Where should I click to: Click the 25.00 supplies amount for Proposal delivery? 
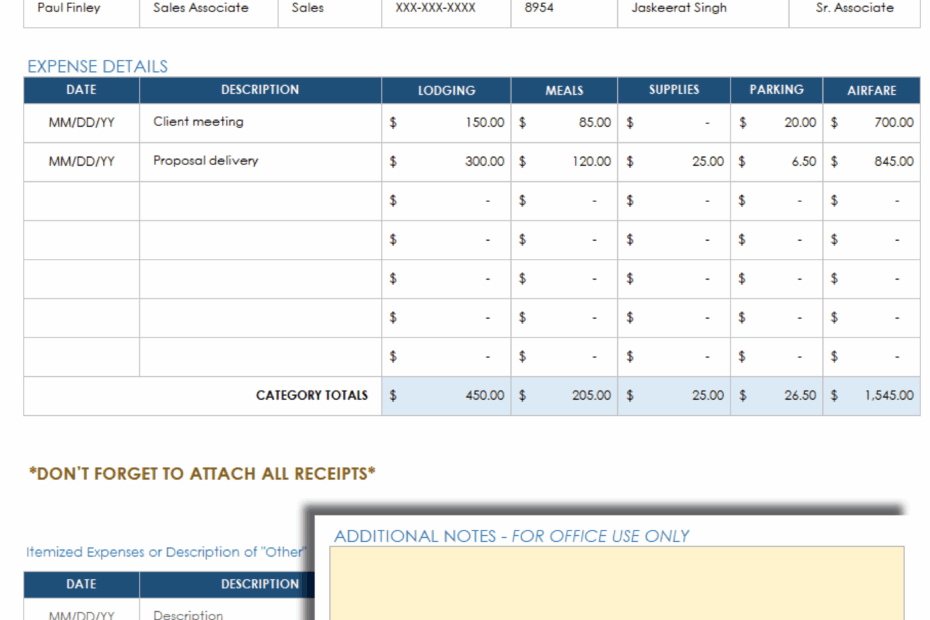[708, 161]
